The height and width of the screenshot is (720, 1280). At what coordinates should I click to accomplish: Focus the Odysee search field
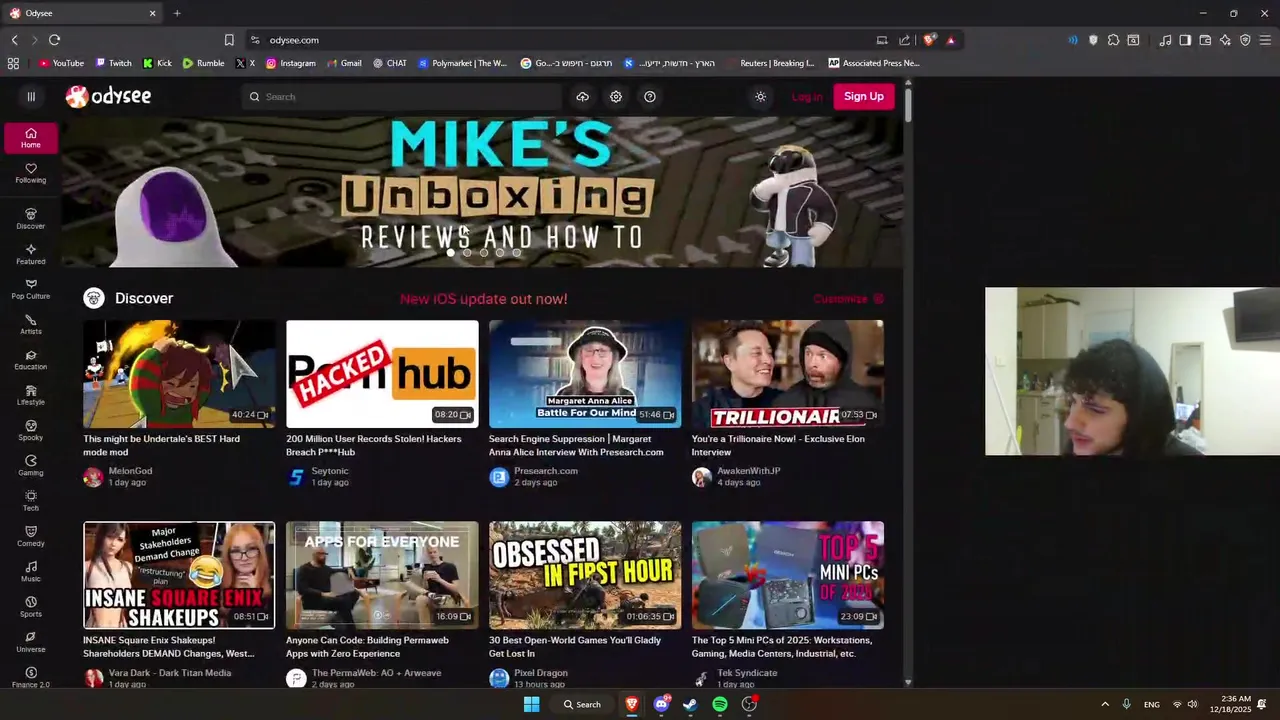[402, 97]
